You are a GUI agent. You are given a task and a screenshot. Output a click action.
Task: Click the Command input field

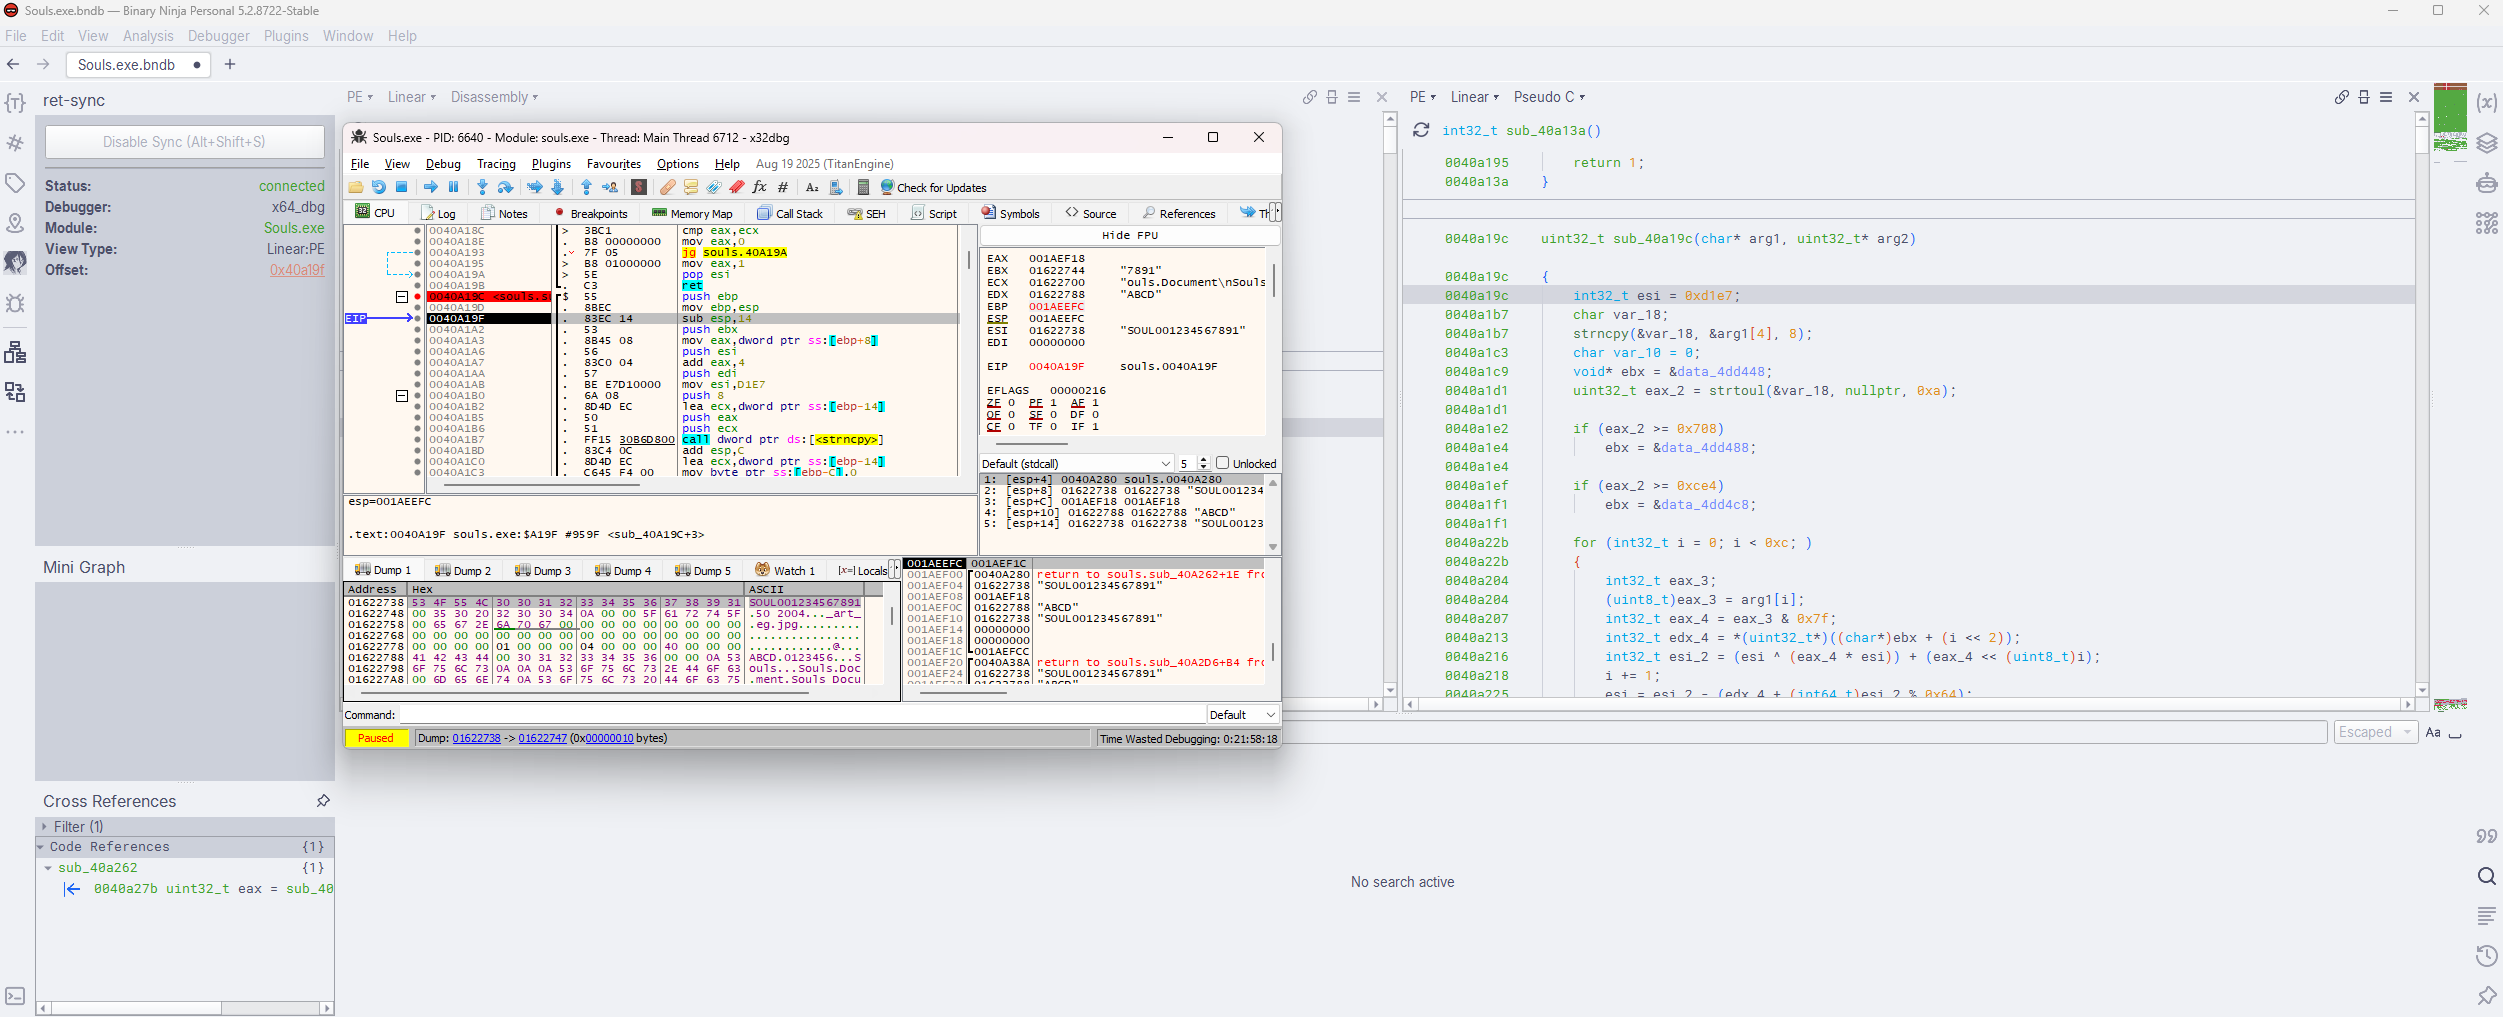coord(800,715)
